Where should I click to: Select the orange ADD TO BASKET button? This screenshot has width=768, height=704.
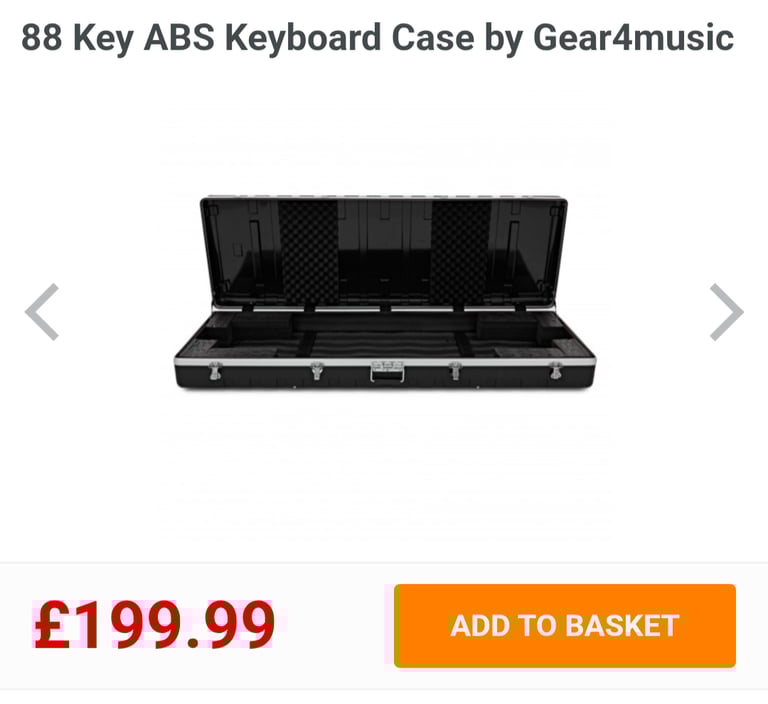[x=565, y=626]
